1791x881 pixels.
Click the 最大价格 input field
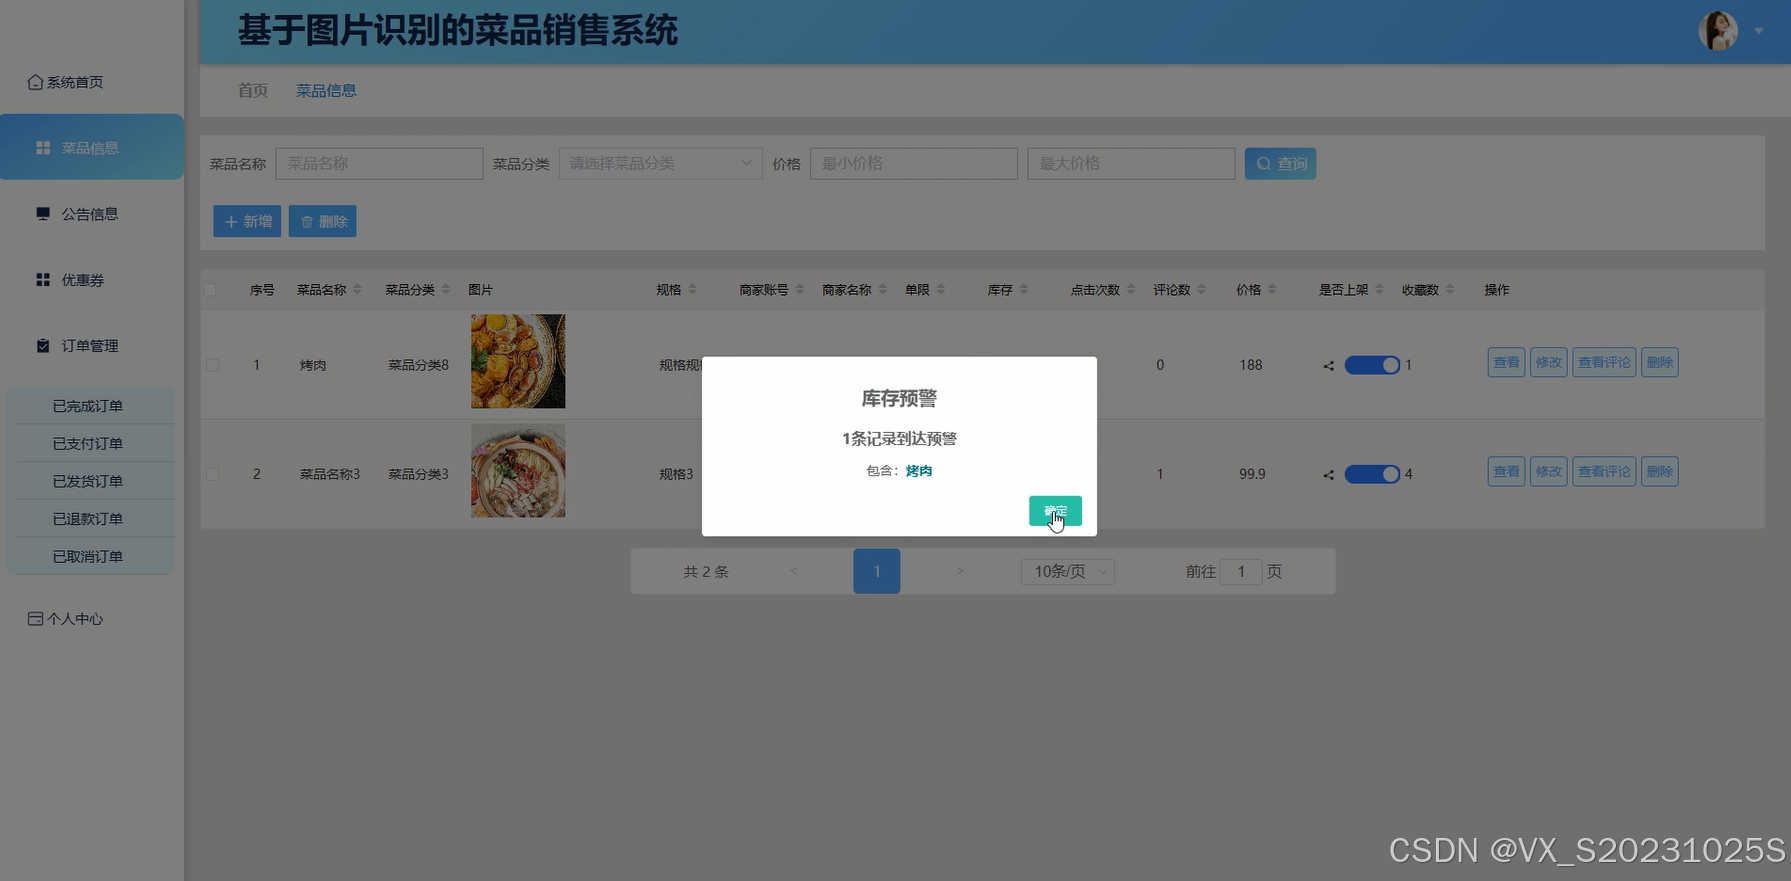[x=1131, y=164]
